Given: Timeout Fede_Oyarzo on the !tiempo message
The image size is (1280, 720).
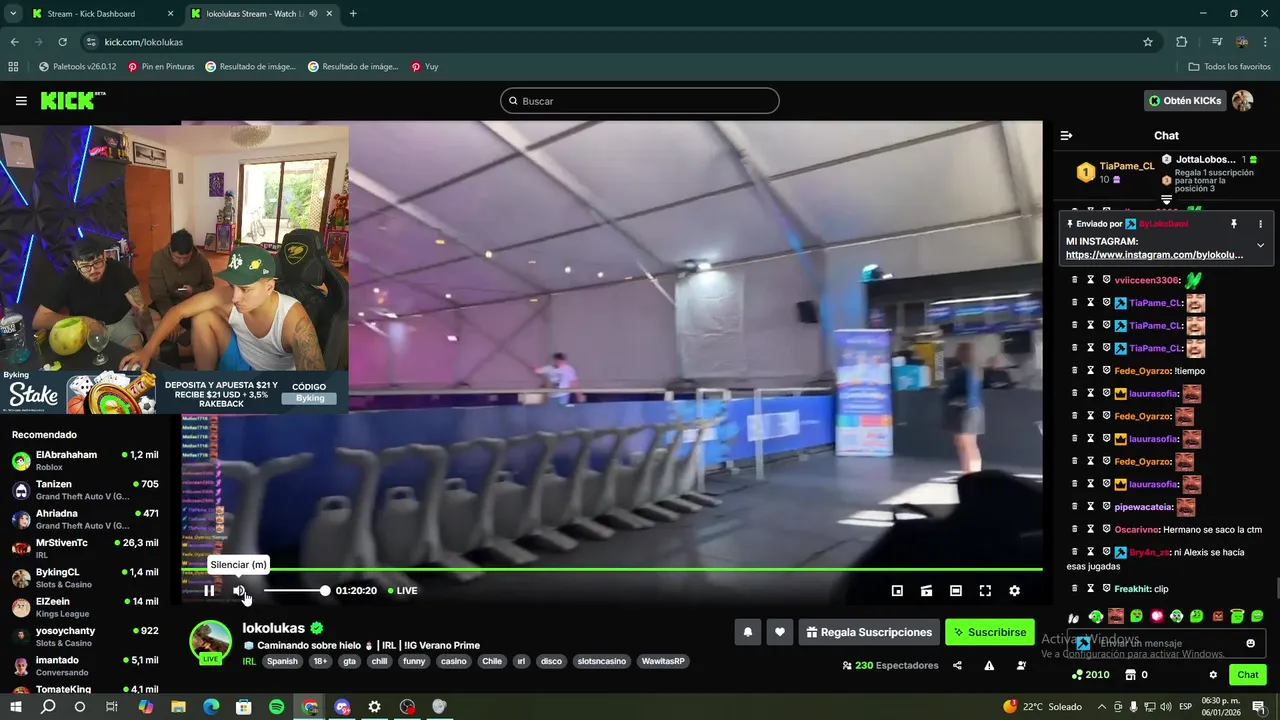Looking at the screenshot, I should (1091, 371).
